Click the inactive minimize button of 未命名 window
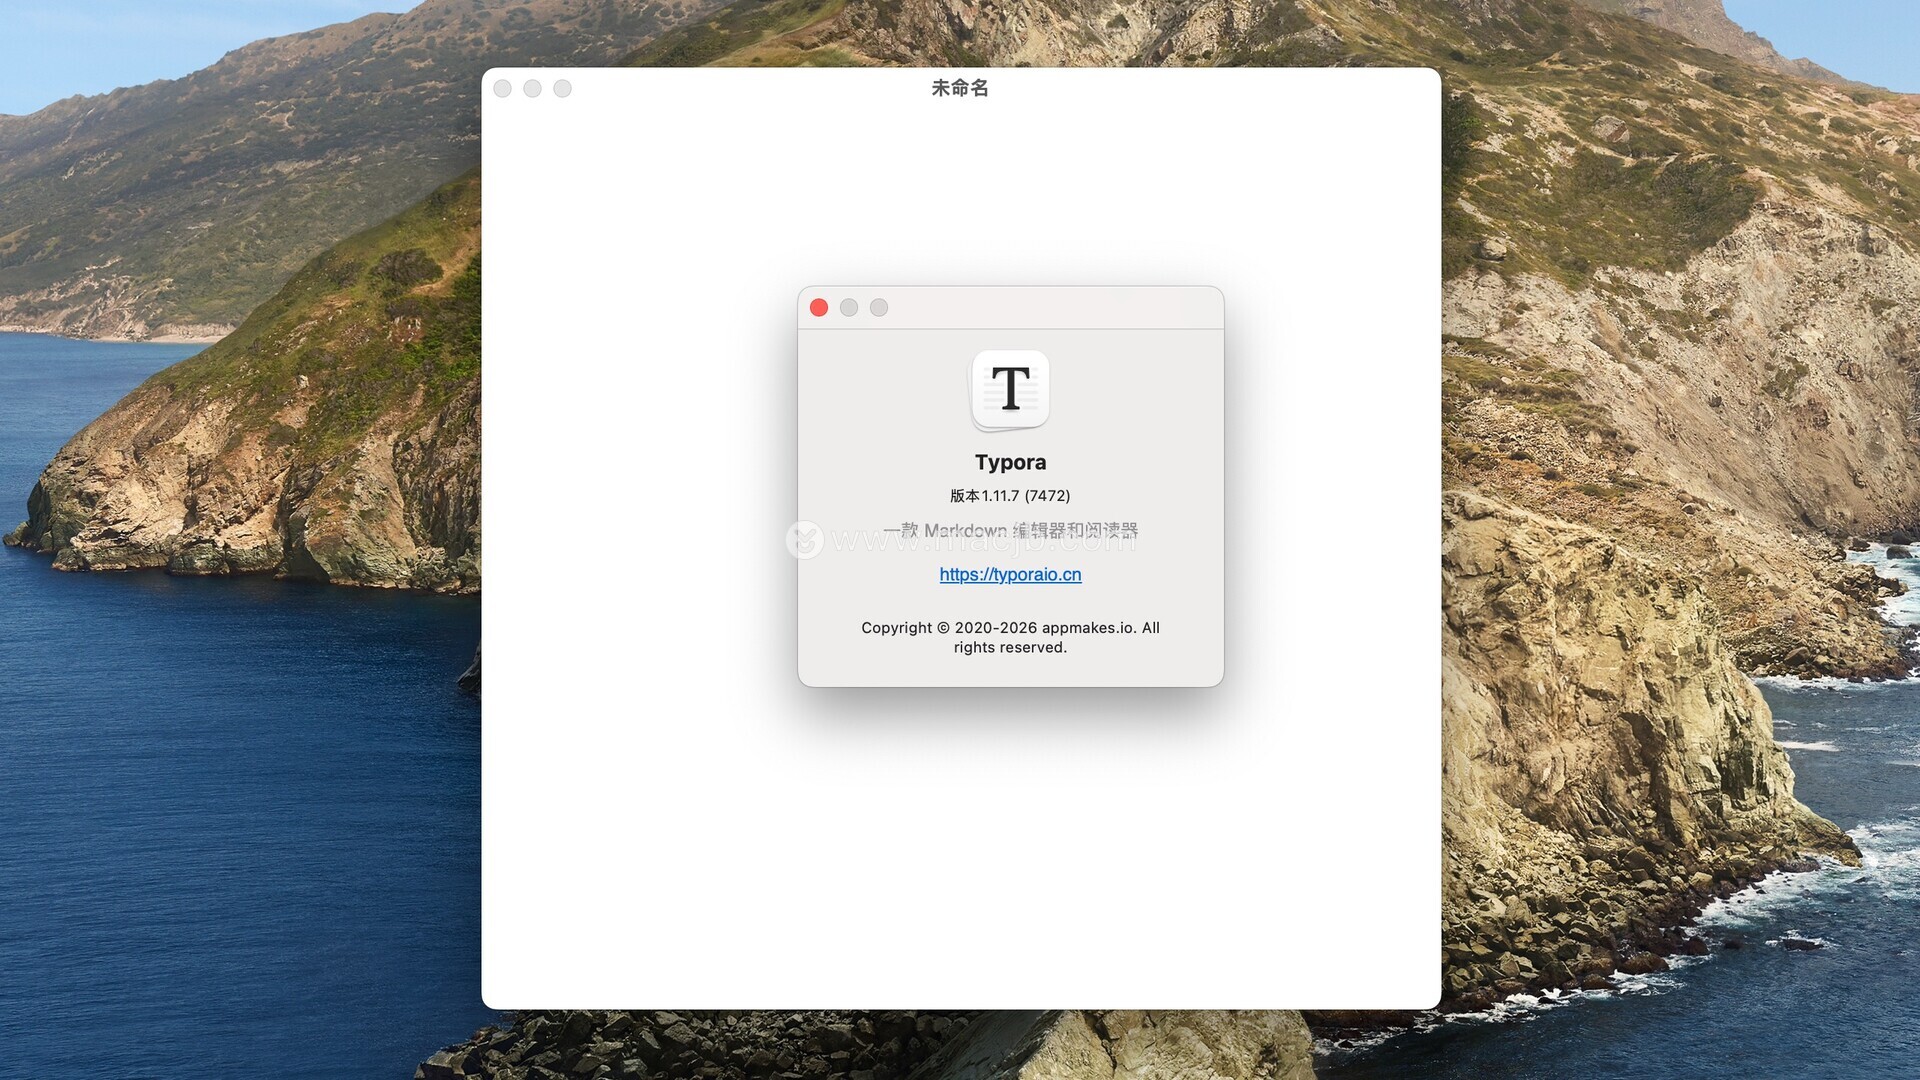This screenshot has width=1920, height=1080. pyautogui.click(x=533, y=89)
